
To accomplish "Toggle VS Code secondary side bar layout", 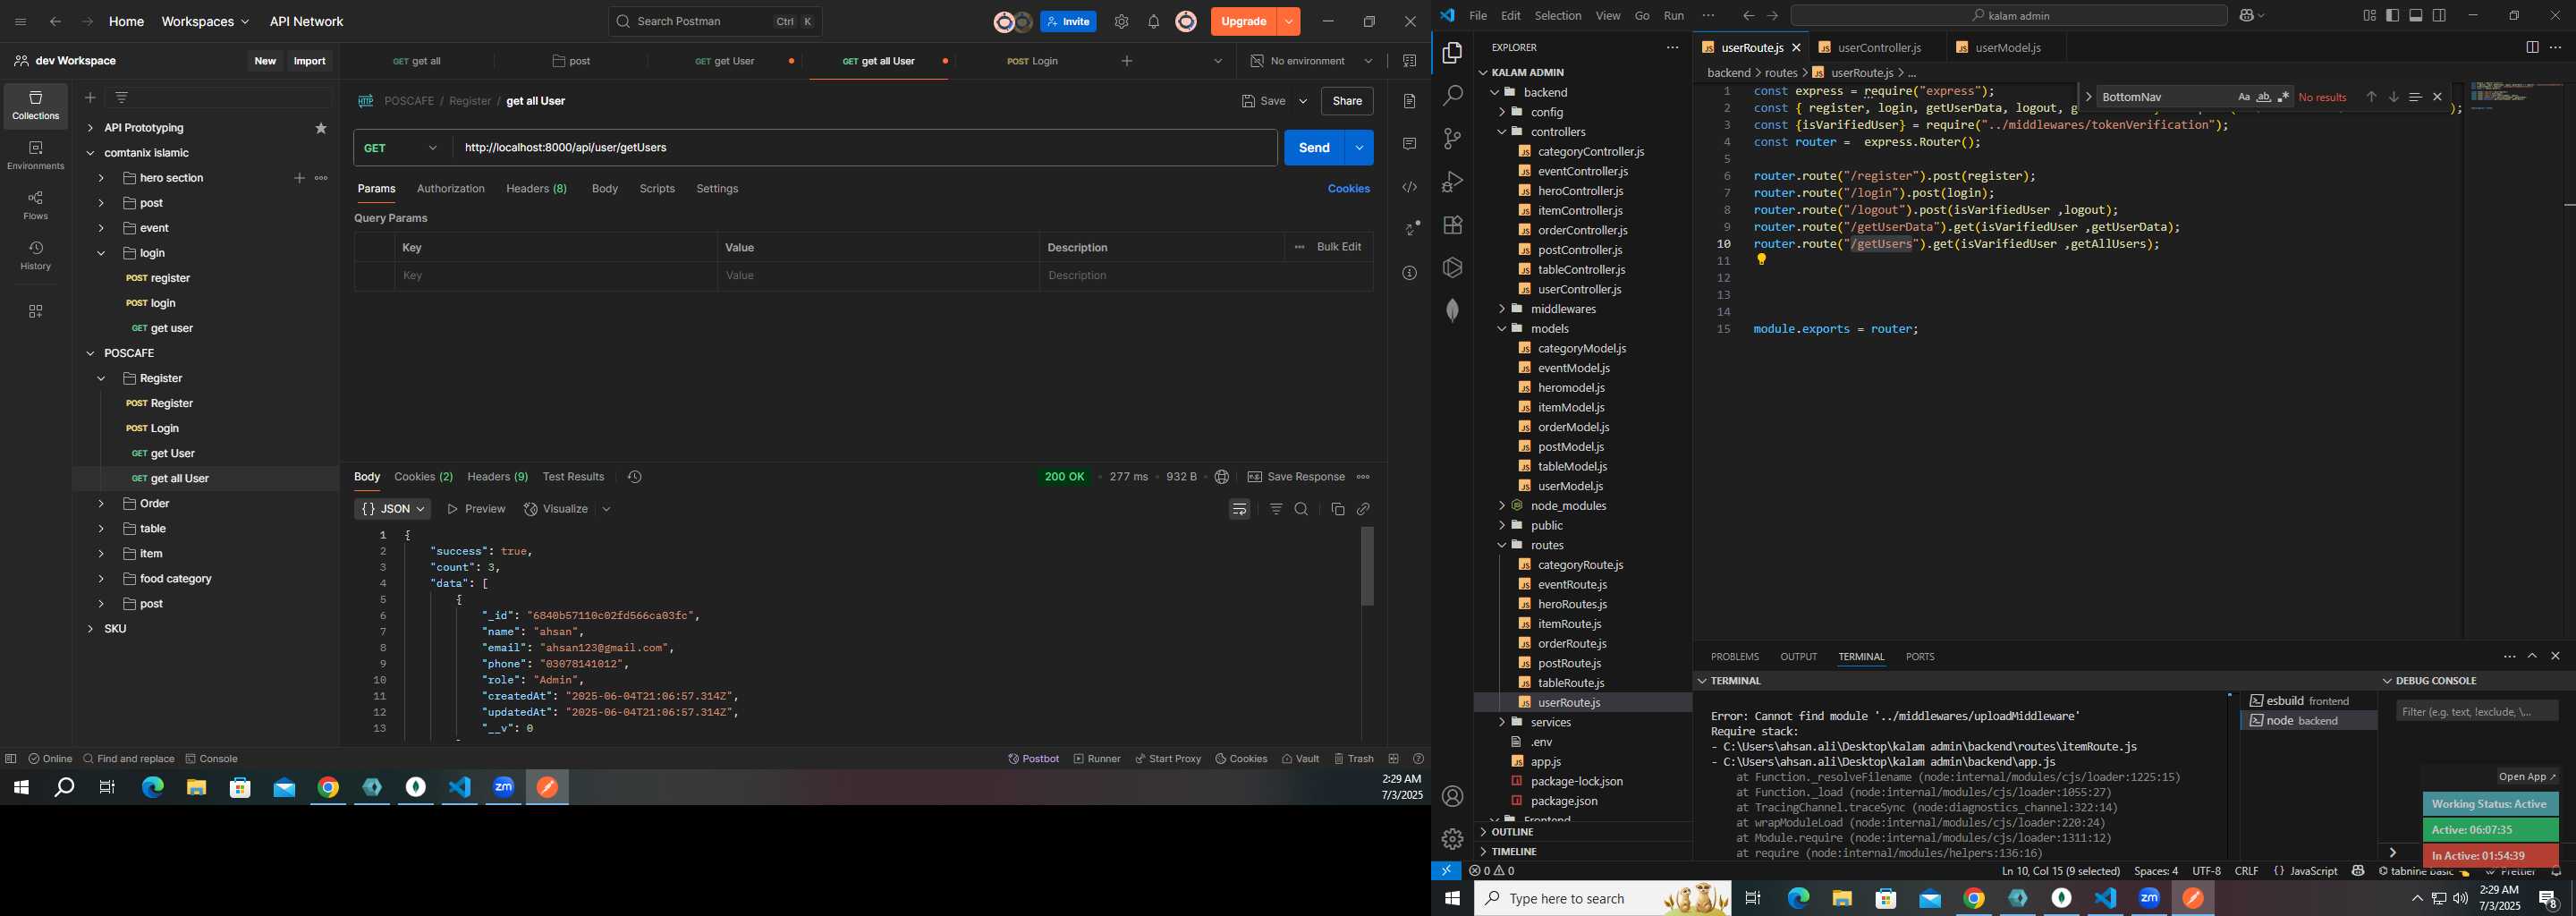I will [2440, 15].
